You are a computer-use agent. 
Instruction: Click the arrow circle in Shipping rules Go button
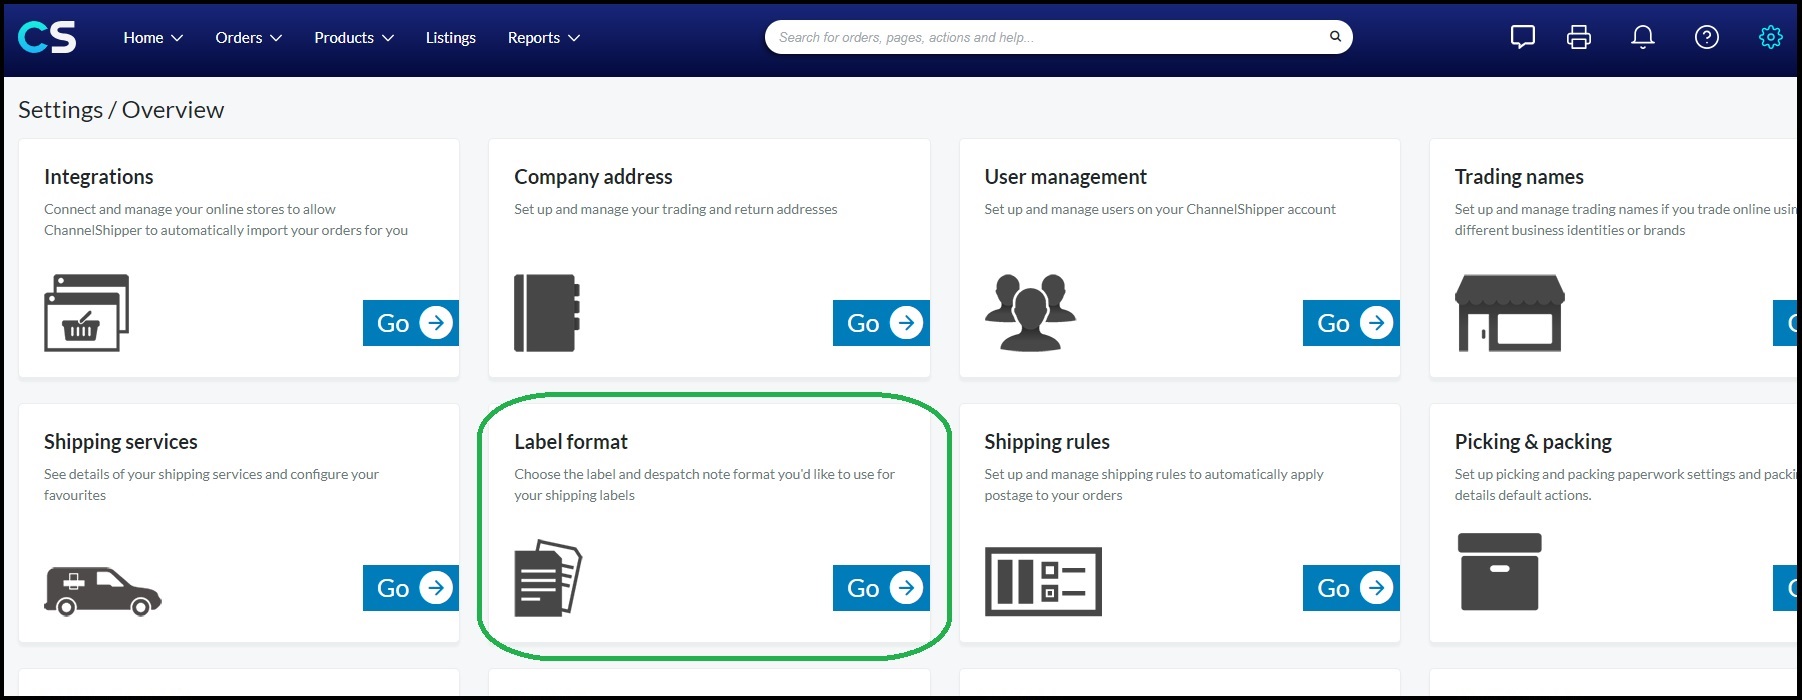click(1376, 588)
